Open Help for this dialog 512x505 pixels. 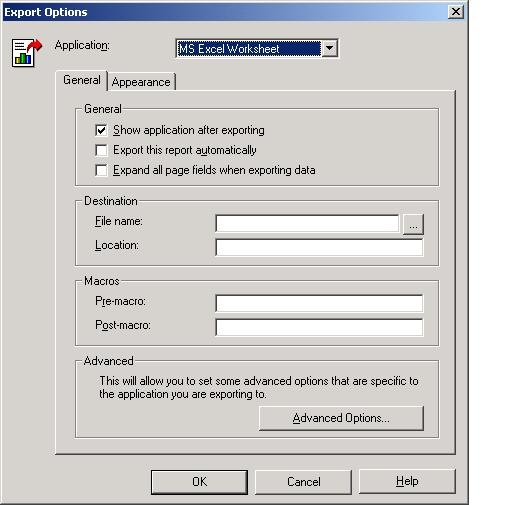pos(407,481)
